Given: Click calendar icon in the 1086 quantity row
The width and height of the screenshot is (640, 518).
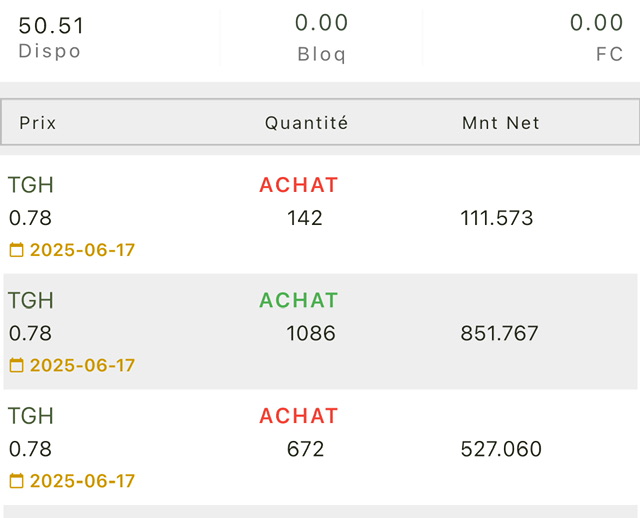Looking at the screenshot, I should click(16, 365).
